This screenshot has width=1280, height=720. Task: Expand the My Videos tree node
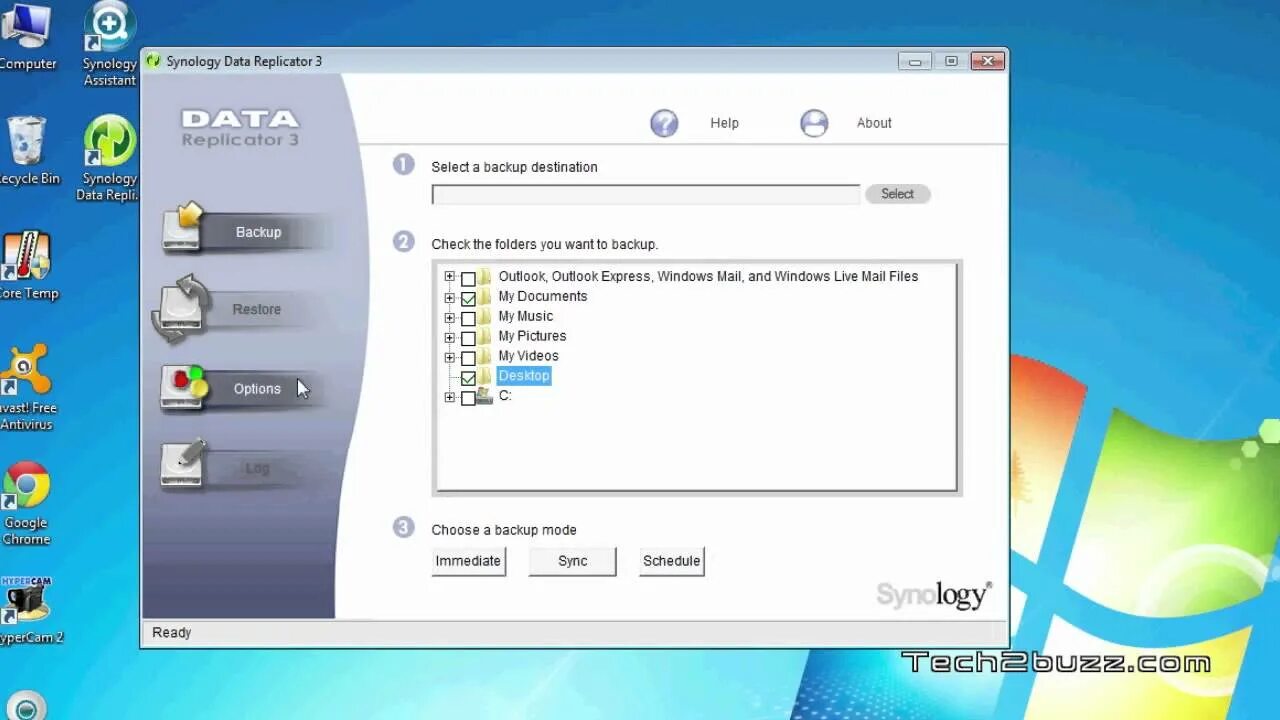449,356
